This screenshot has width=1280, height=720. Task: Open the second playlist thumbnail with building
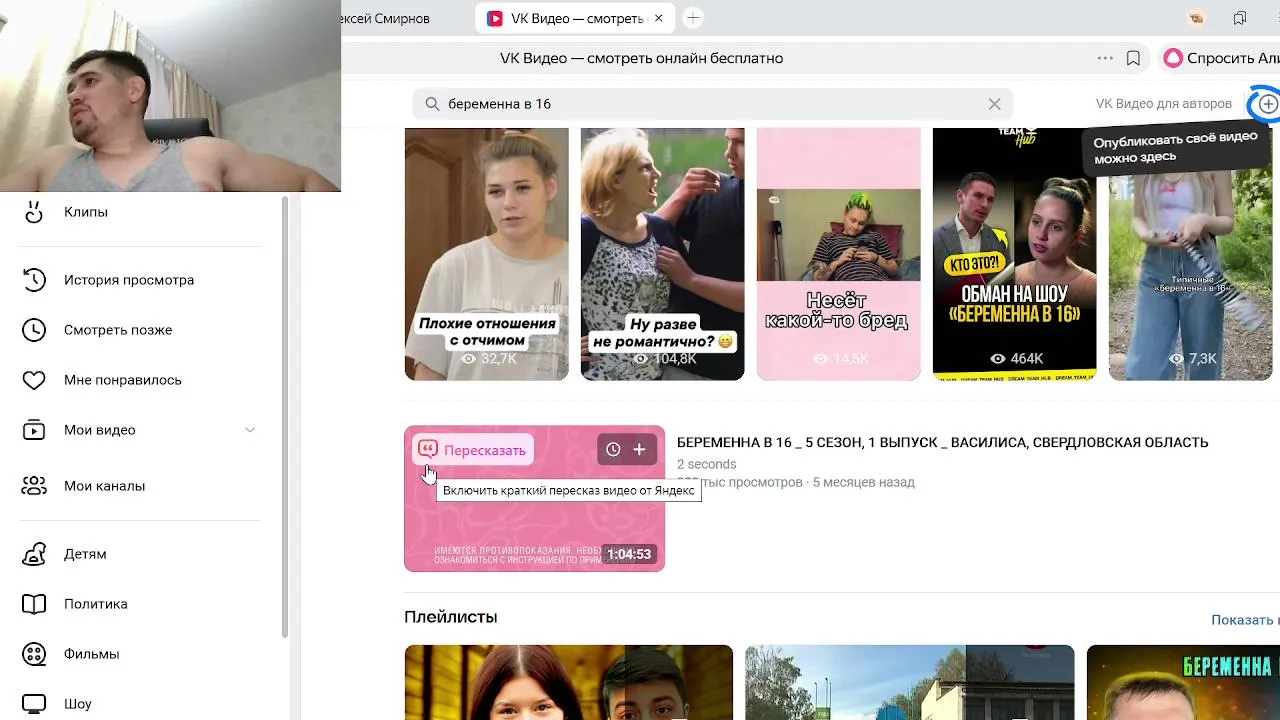909,682
